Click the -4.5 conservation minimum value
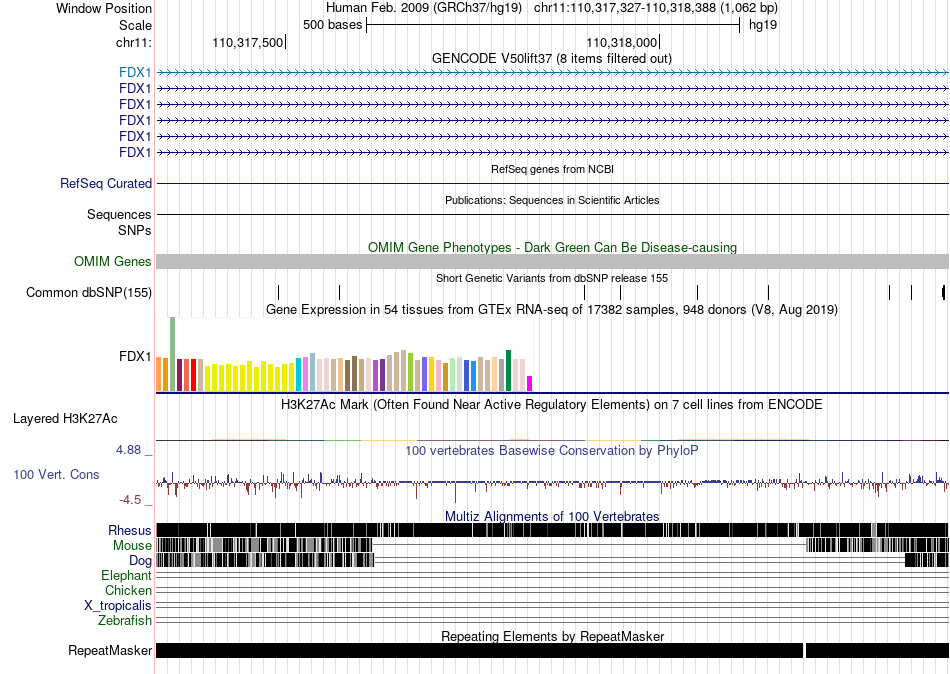Viewport: 950px width, 674px height. 130,500
